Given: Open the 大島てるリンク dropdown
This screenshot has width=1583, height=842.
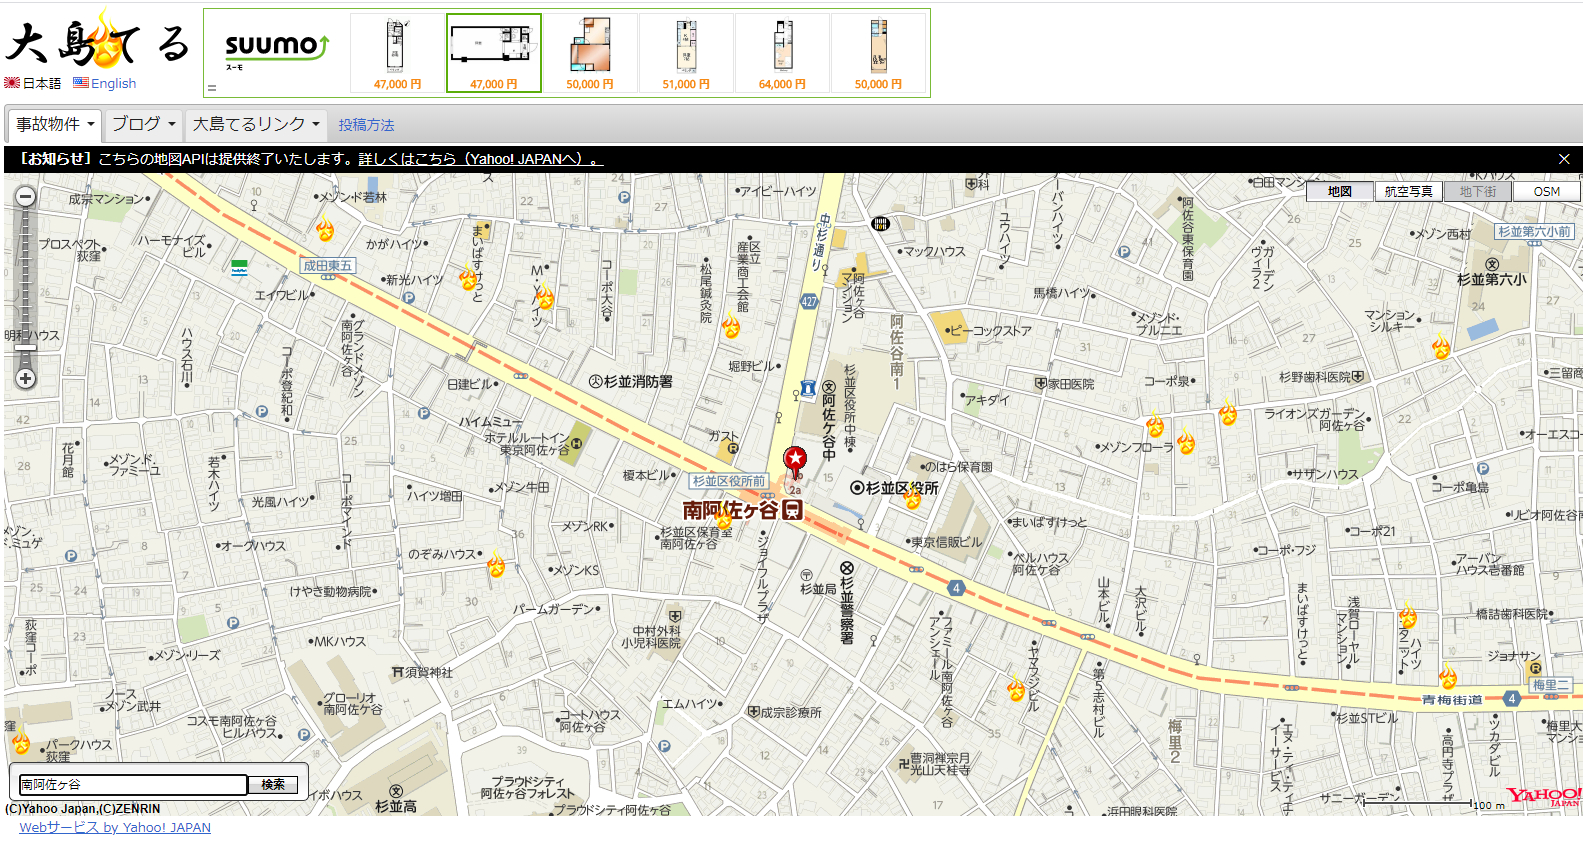Looking at the screenshot, I should pyautogui.click(x=256, y=124).
